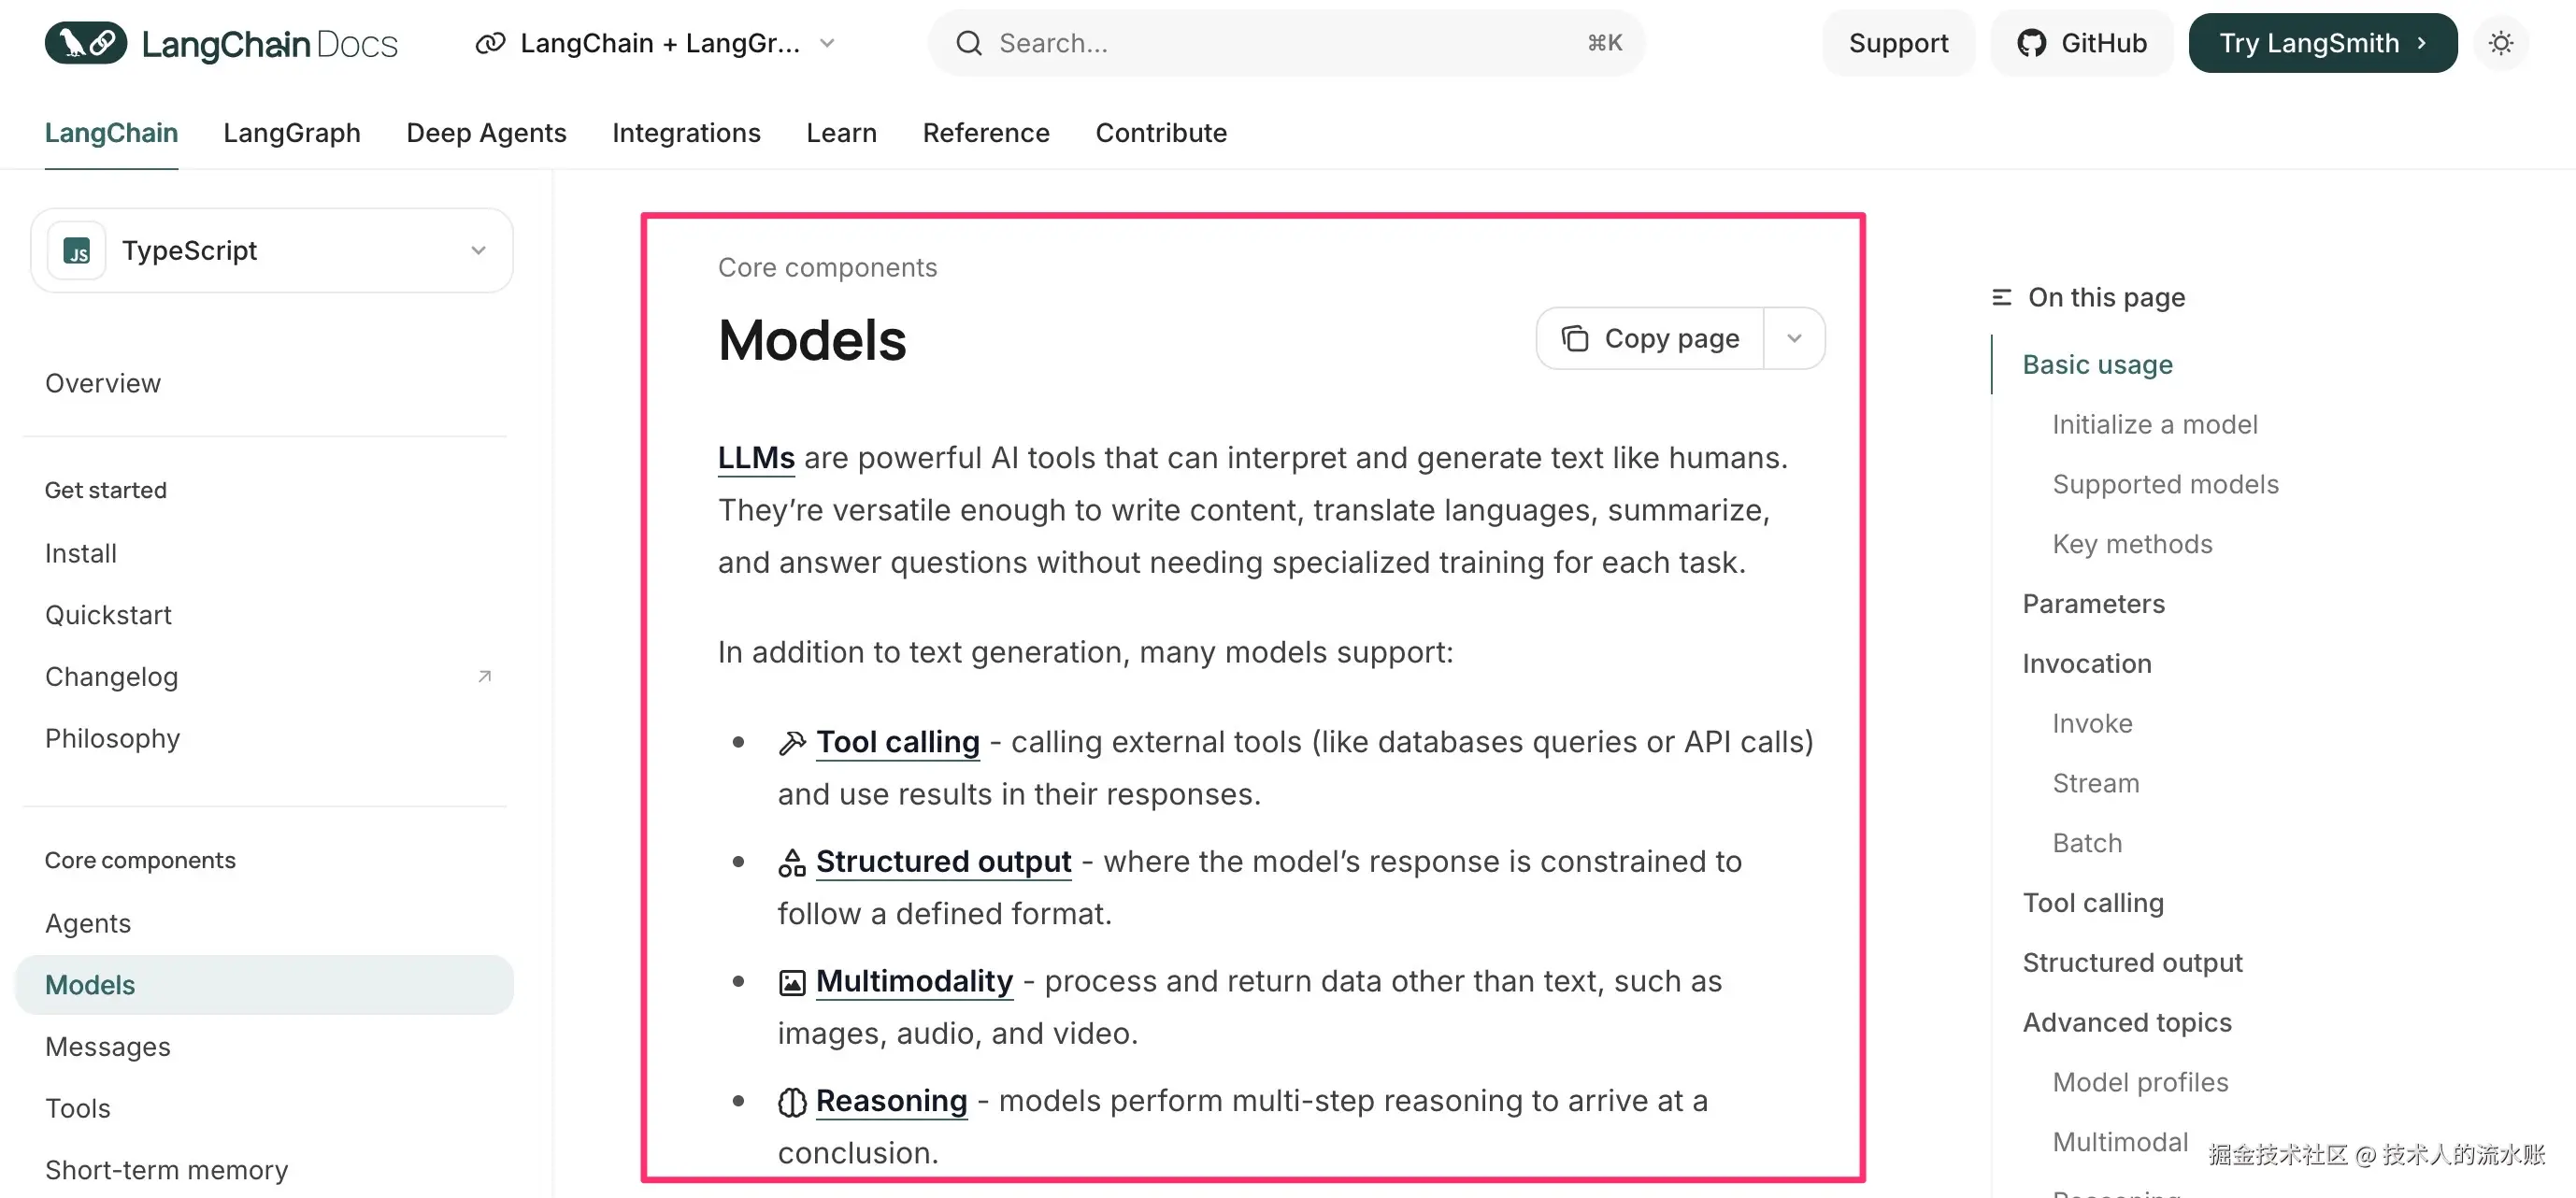The height and width of the screenshot is (1198, 2576).
Task: Toggle the light/dark theme sun icon
Action: 2500,43
